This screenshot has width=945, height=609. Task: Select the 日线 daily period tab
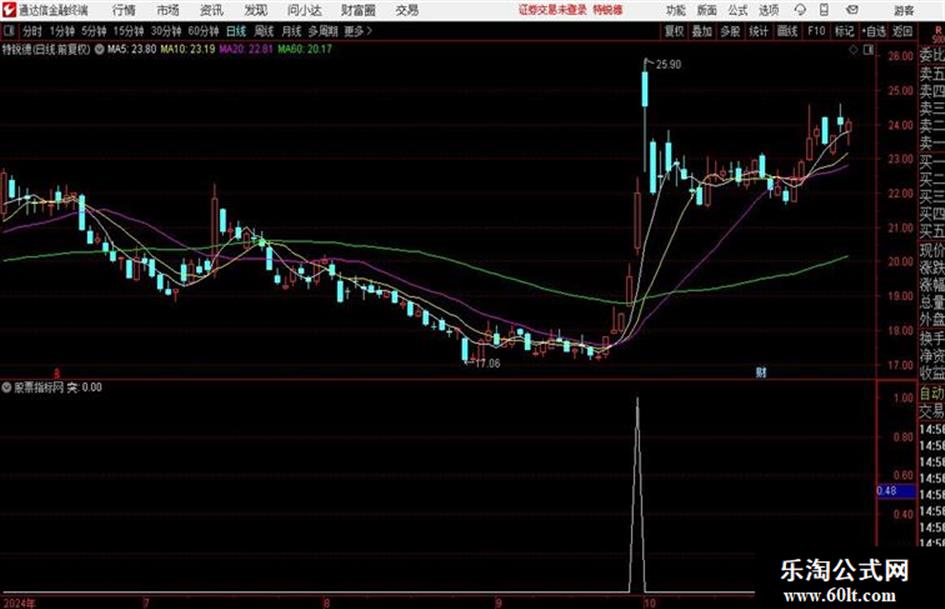click(x=236, y=31)
